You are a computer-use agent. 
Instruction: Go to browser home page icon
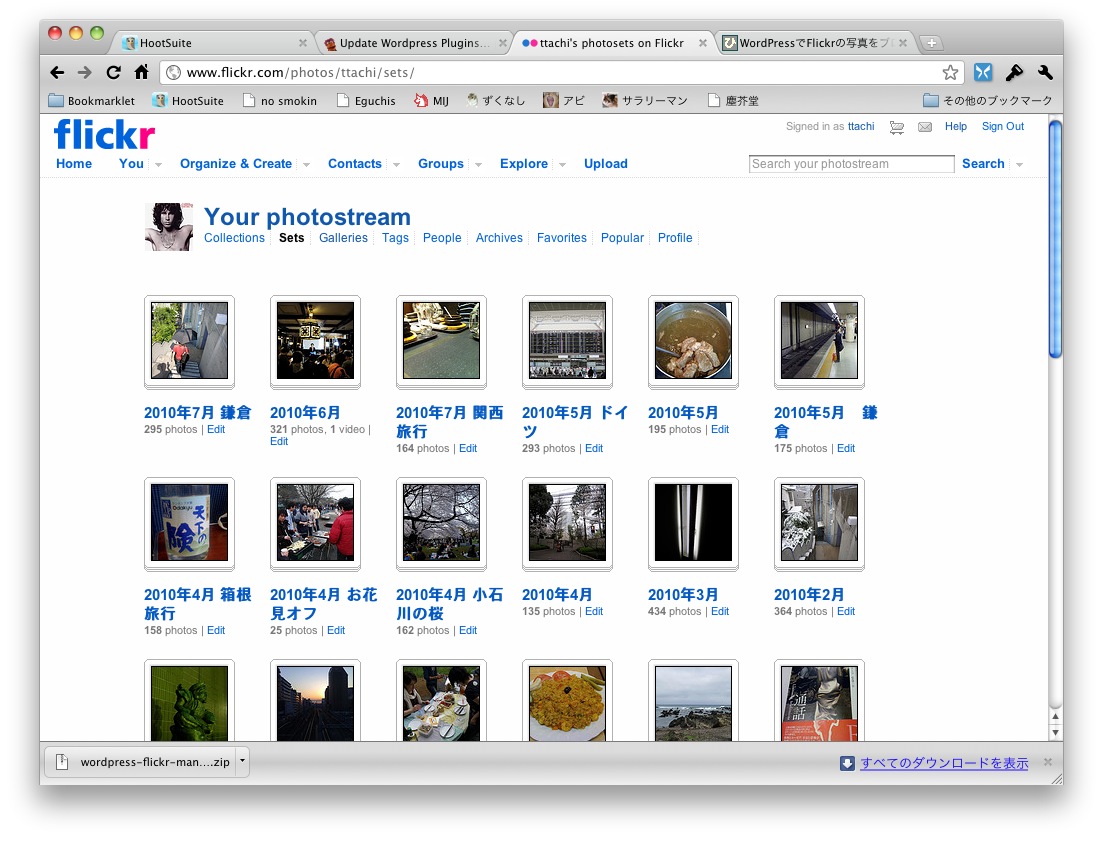click(141, 73)
